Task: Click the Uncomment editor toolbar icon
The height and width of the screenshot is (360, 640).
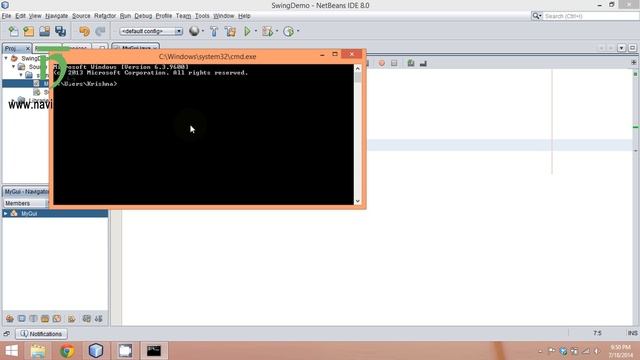Action: pyautogui.click(x=423, y=63)
